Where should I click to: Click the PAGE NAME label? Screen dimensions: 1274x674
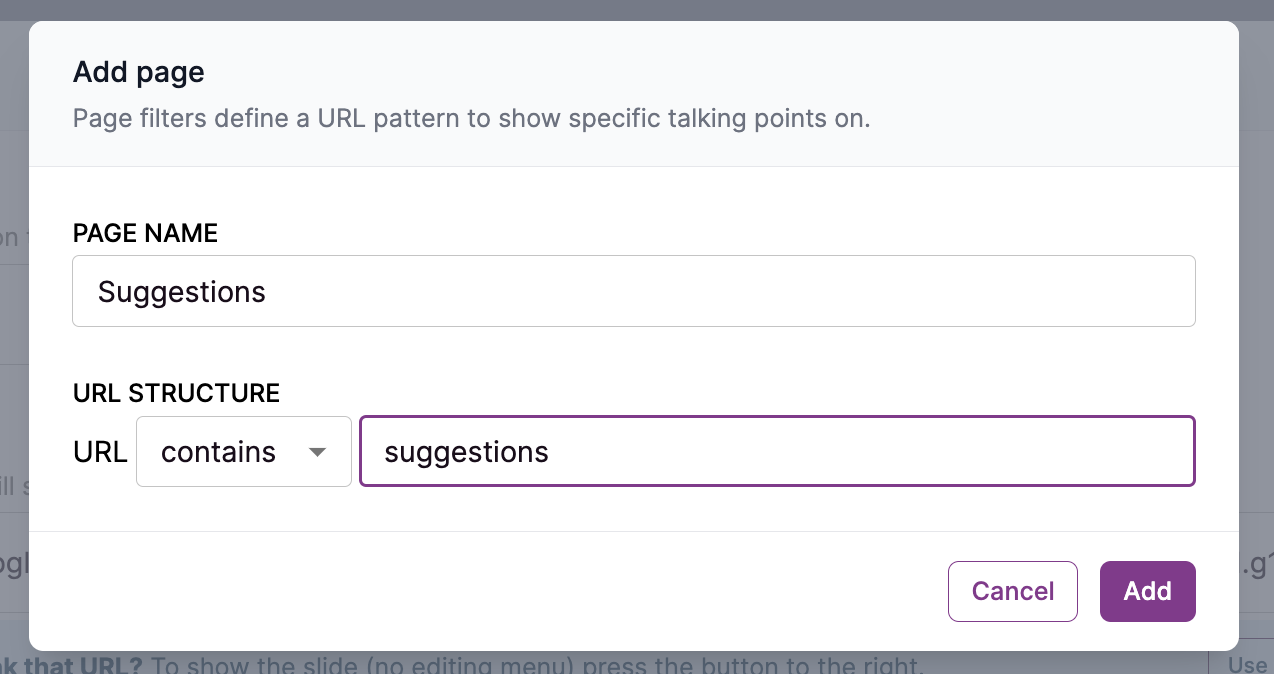pyautogui.click(x=145, y=233)
